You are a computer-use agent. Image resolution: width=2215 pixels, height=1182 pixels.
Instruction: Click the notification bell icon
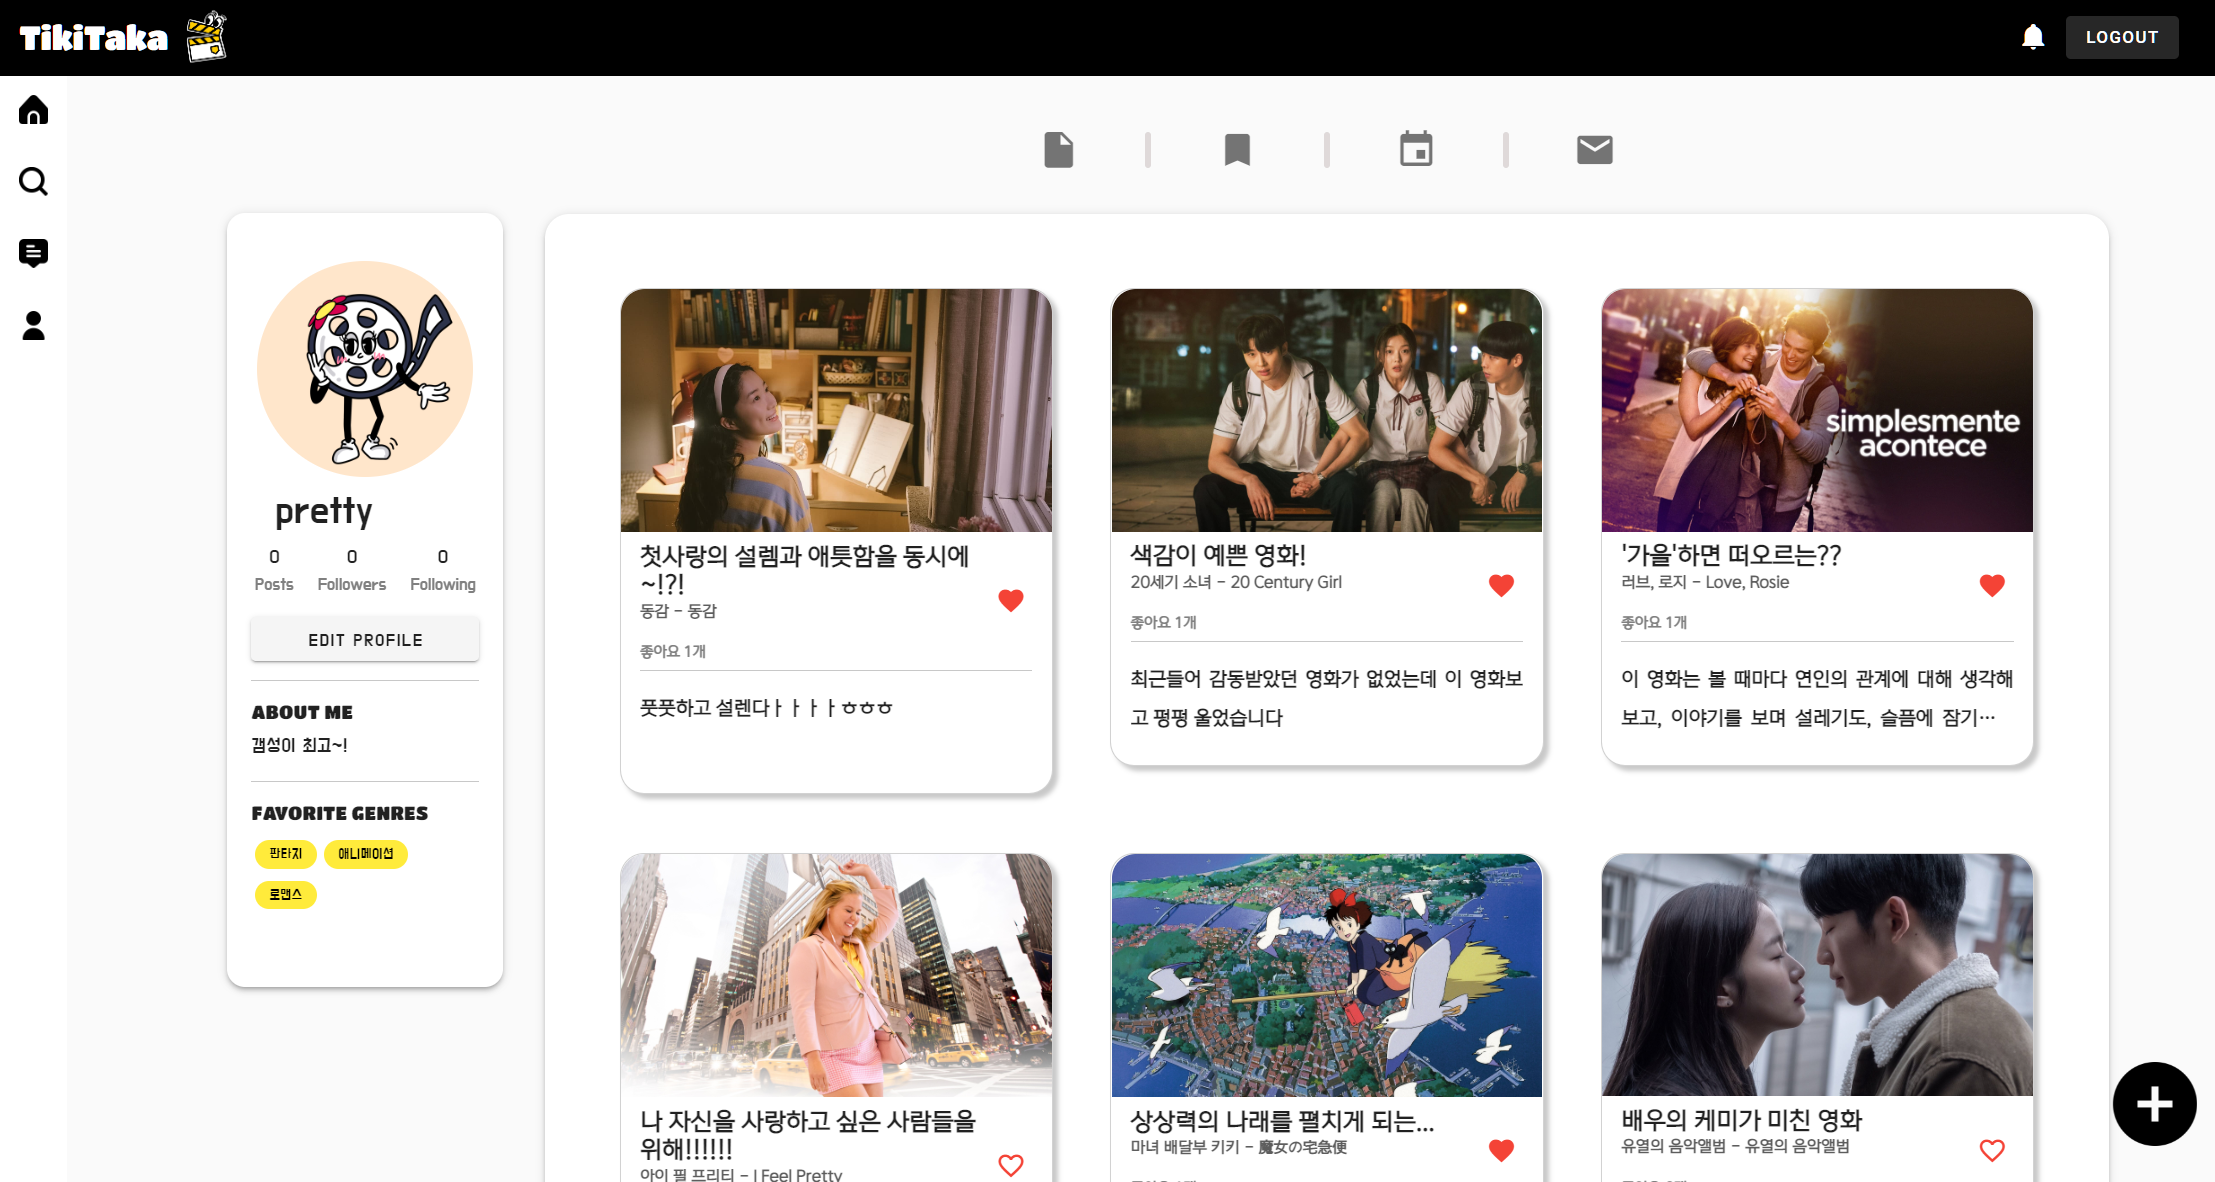pos(2032,38)
